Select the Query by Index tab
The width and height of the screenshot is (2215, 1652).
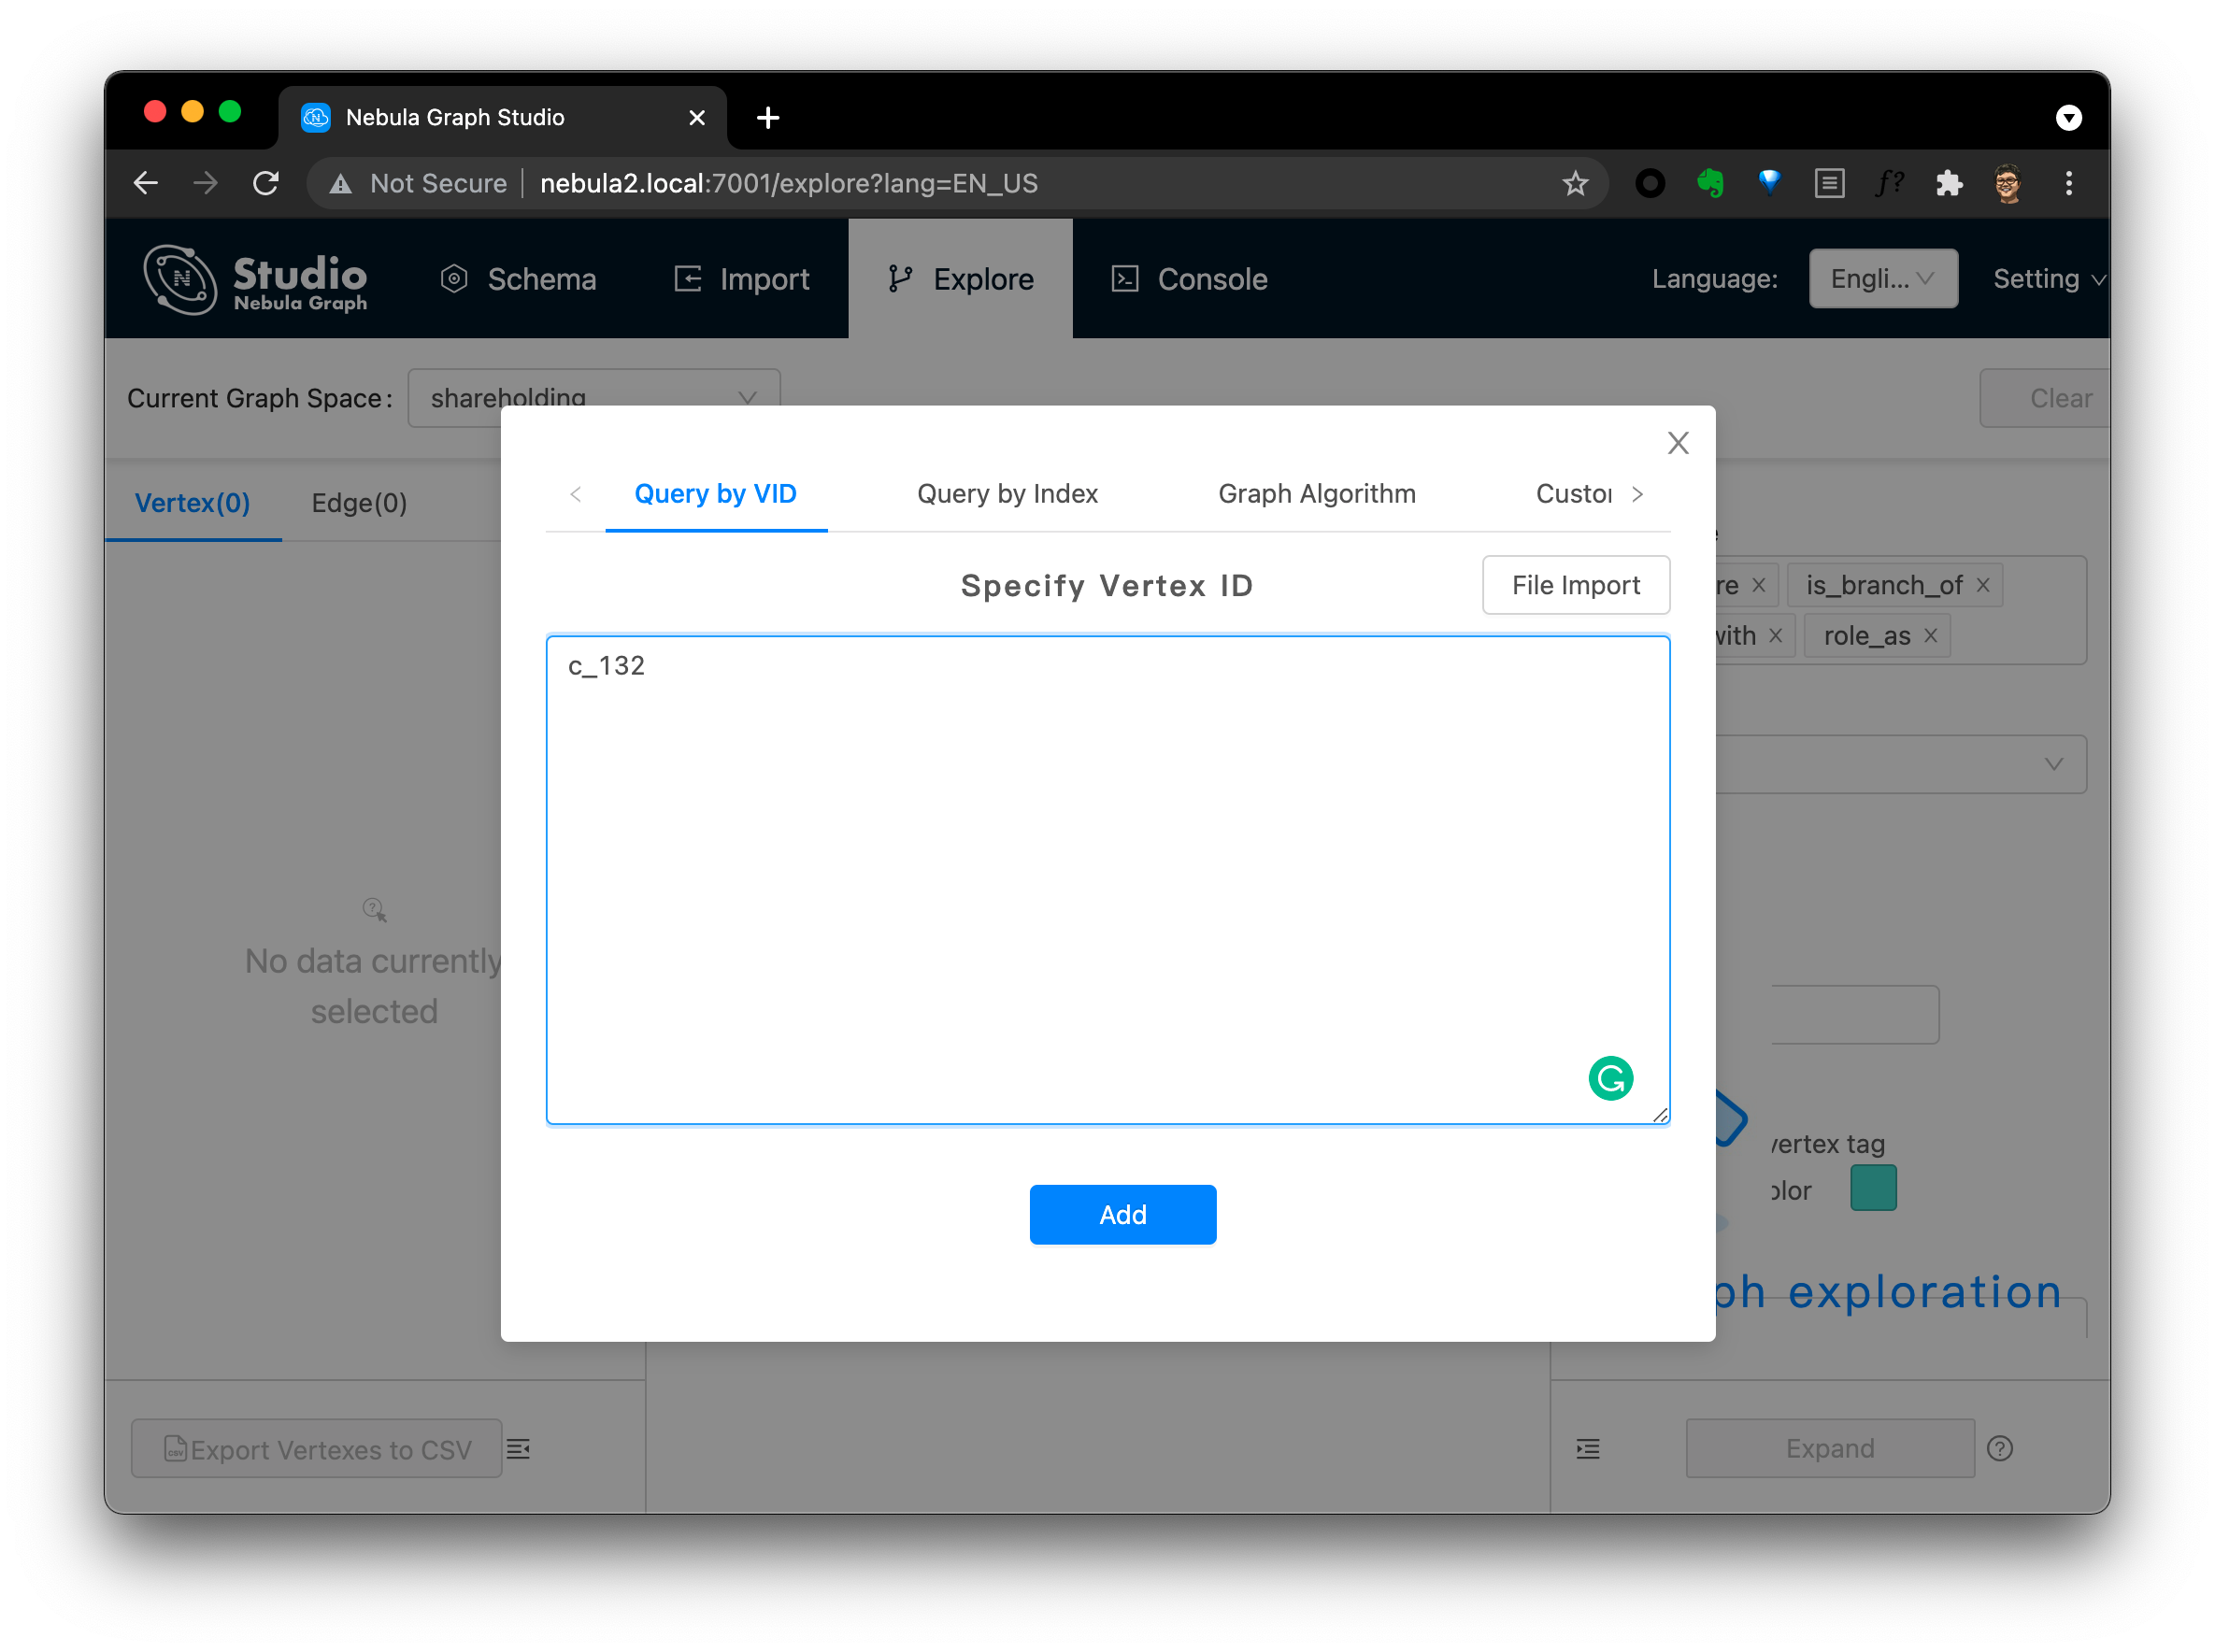tap(1008, 492)
